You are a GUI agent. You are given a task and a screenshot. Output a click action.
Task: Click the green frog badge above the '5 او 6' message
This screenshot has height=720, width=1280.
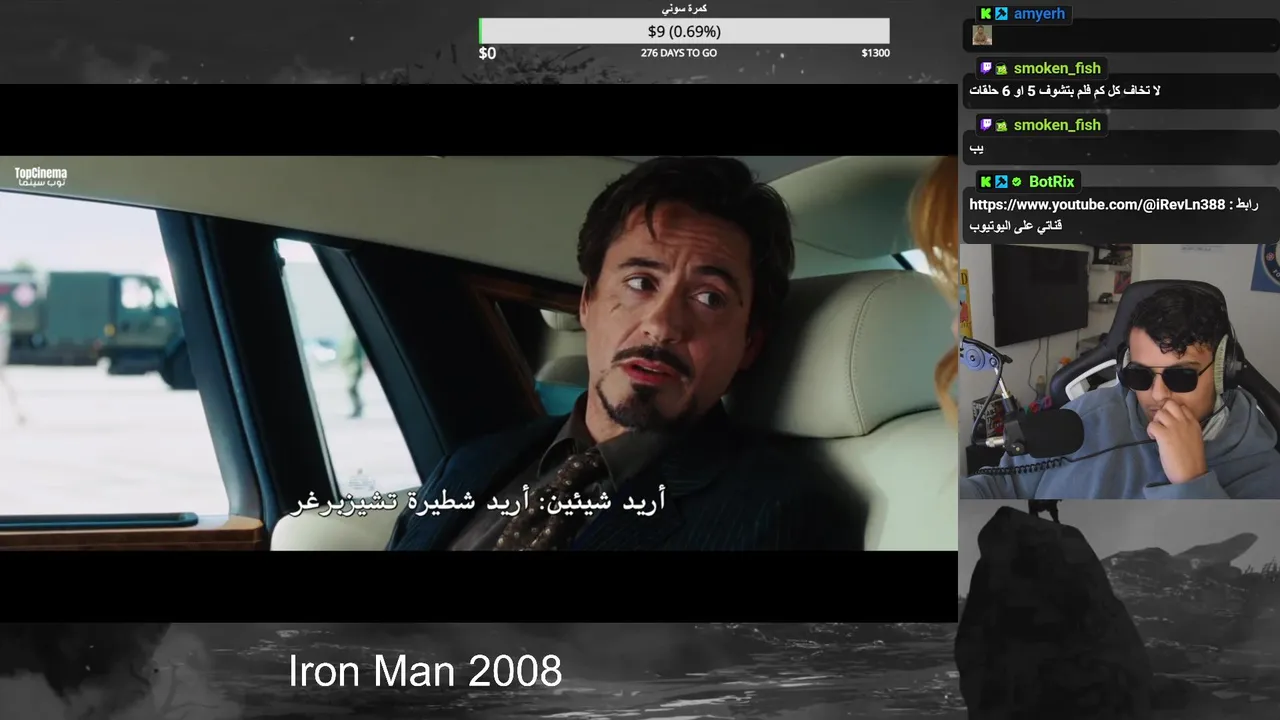point(1001,69)
